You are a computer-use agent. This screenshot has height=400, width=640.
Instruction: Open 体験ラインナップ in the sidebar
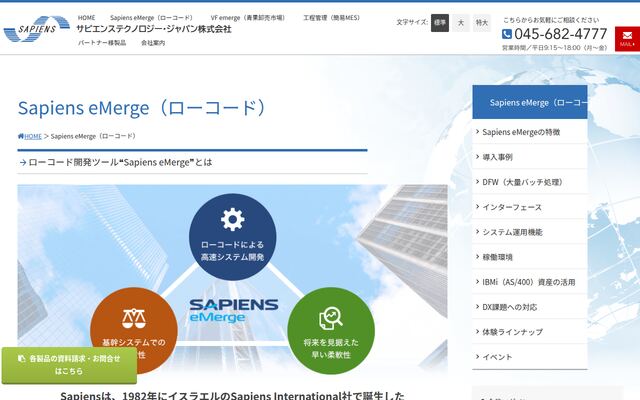(x=530, y=331)
